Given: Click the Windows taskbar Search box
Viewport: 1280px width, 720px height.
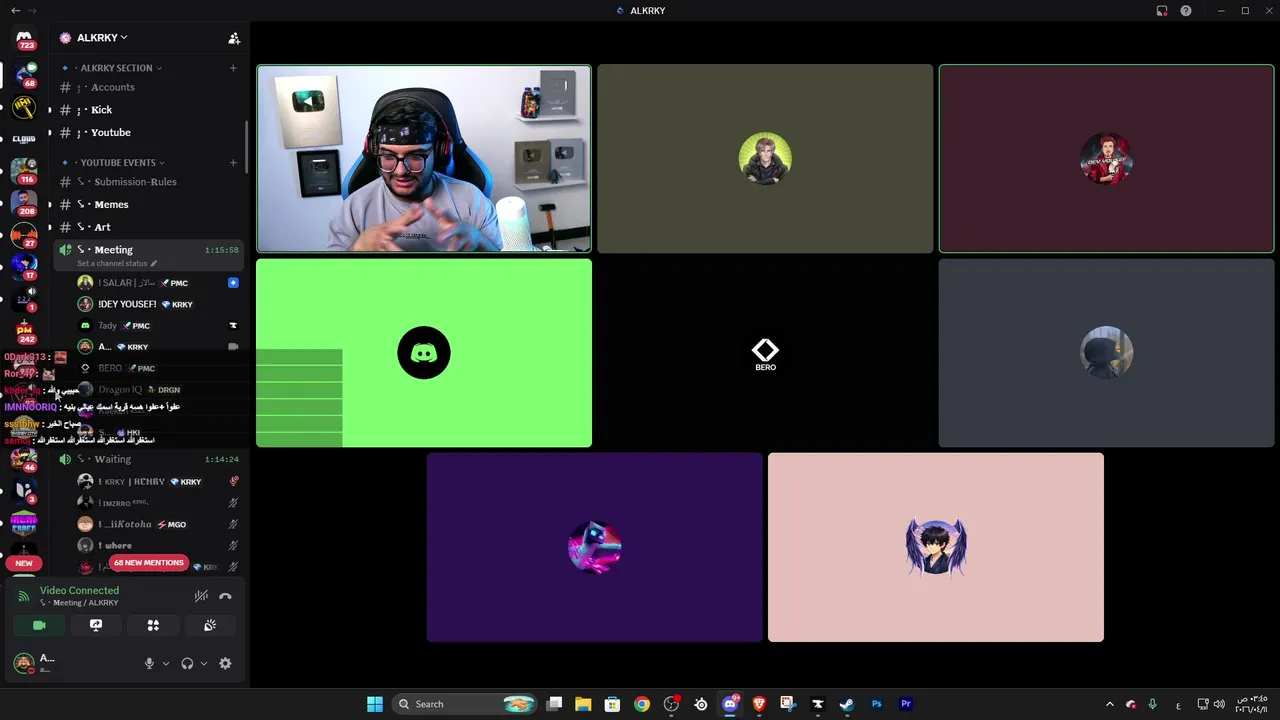Looking at the screenshot, I should [465, 704].
